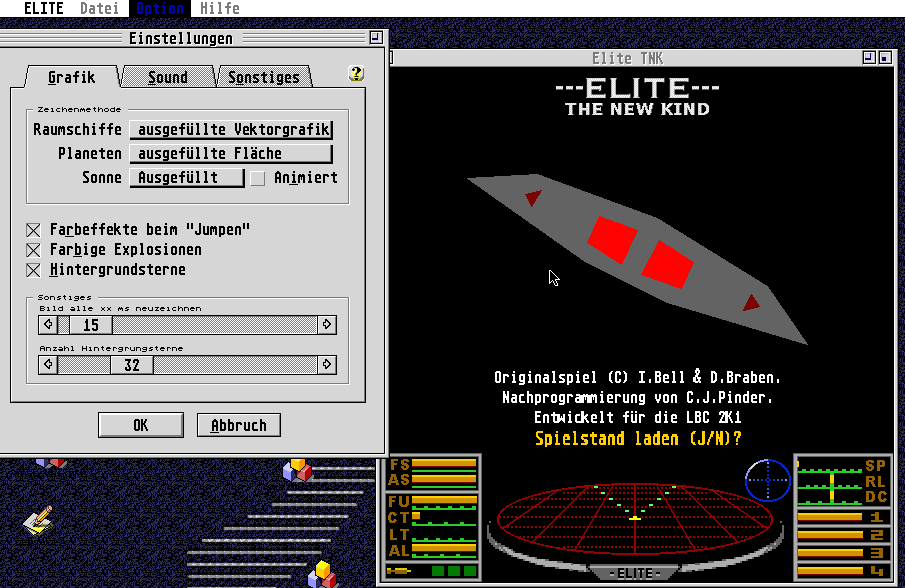Image resolution: width=905 pixels, height=588 pixels.
Task: Confirm settings with OK button
Action: coord(140,425)
